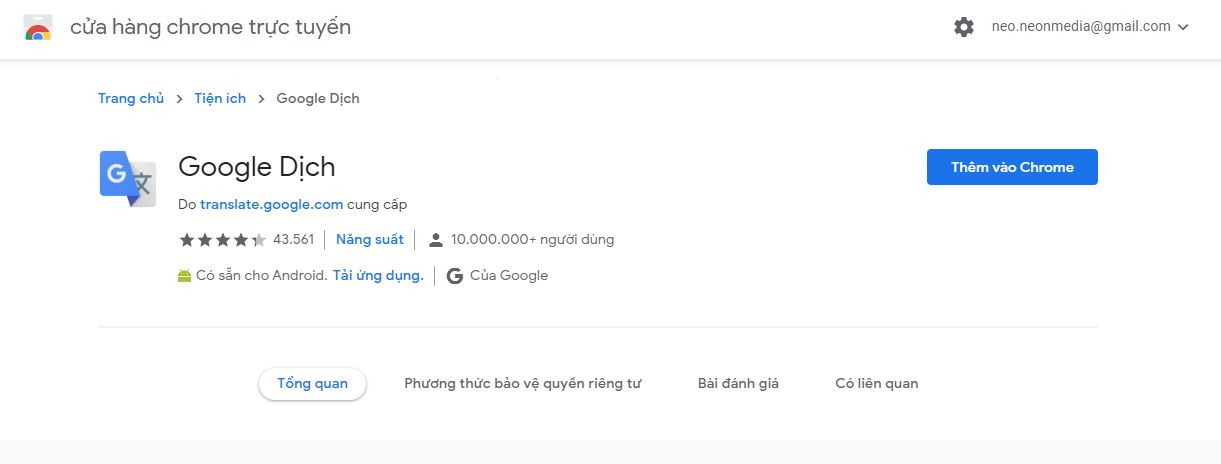Click the Thêm vào Chrome button
Viewport: 1221px width, 464px height.
click(x=1012, y=167)
